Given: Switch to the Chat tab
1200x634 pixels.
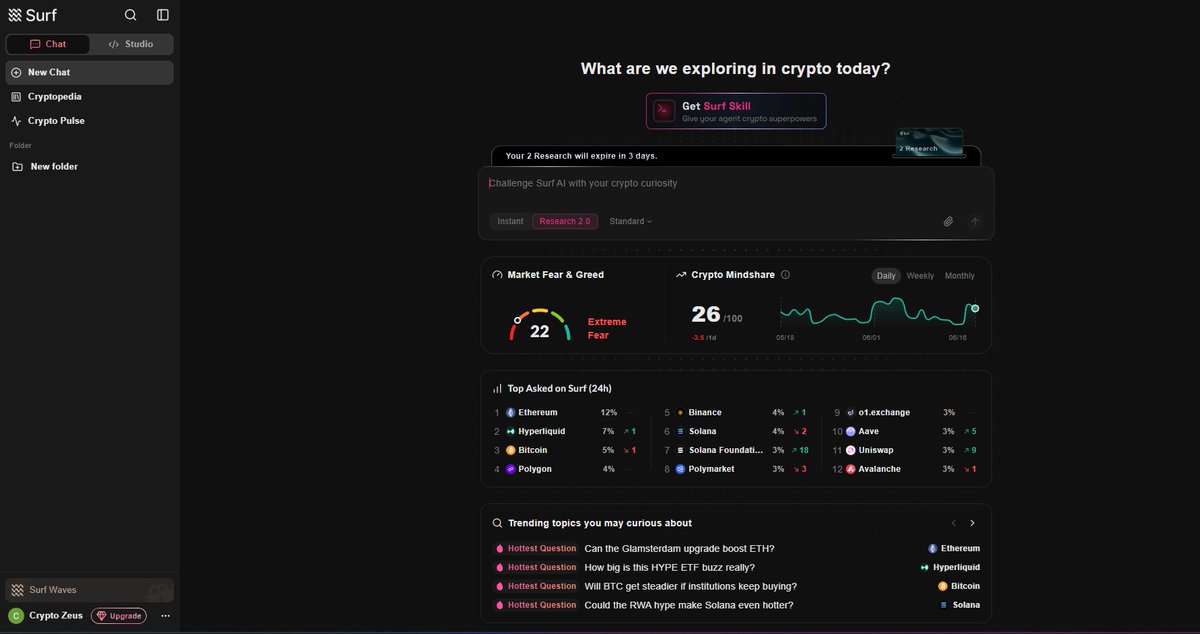Looking at the screenshot, I should (48, 44).
